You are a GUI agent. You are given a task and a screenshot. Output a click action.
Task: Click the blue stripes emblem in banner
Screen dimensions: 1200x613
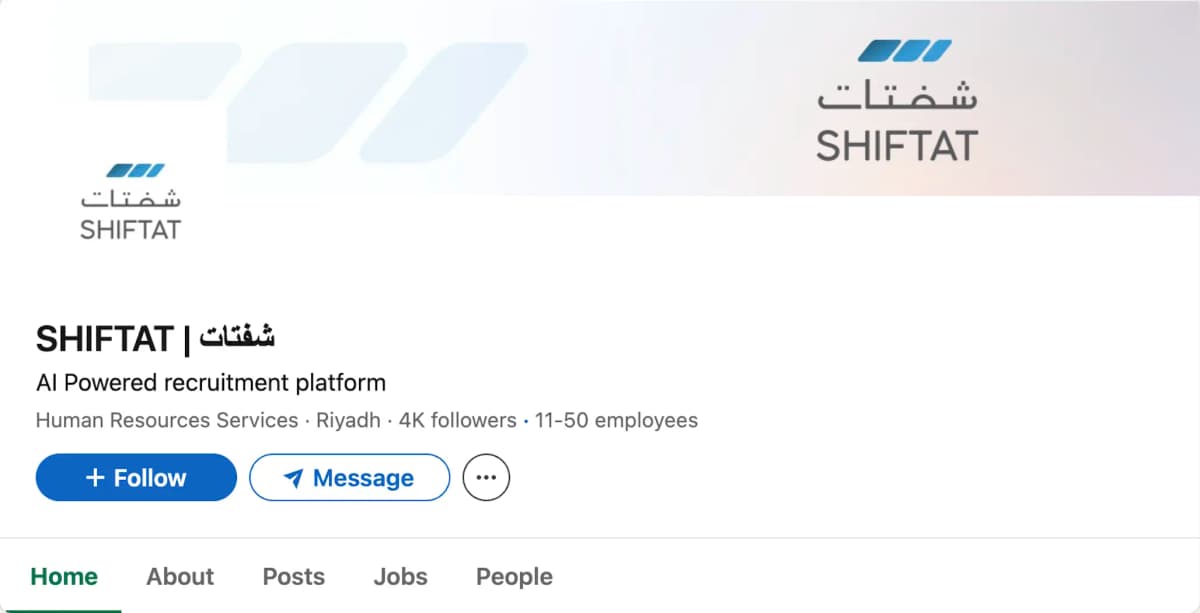904,51
